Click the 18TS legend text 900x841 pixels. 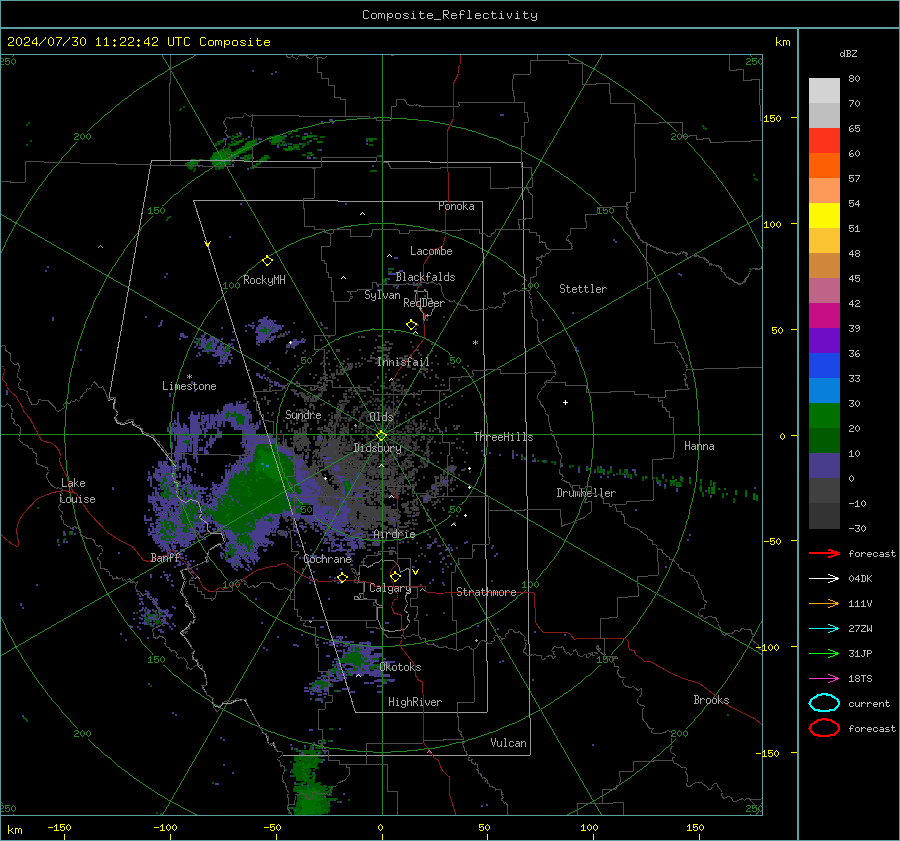point(860,679)
